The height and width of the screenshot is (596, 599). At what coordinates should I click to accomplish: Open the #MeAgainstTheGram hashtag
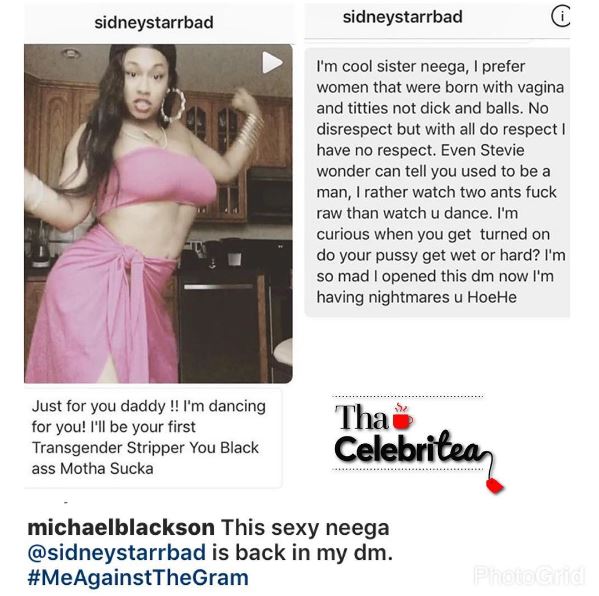click(x=138, y=577)
